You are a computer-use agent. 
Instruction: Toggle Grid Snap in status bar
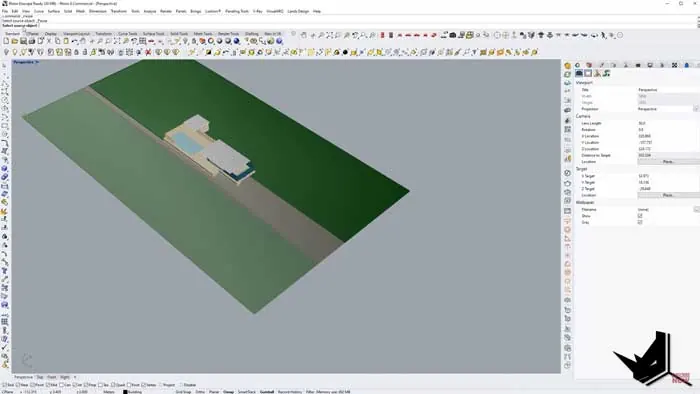183,392
